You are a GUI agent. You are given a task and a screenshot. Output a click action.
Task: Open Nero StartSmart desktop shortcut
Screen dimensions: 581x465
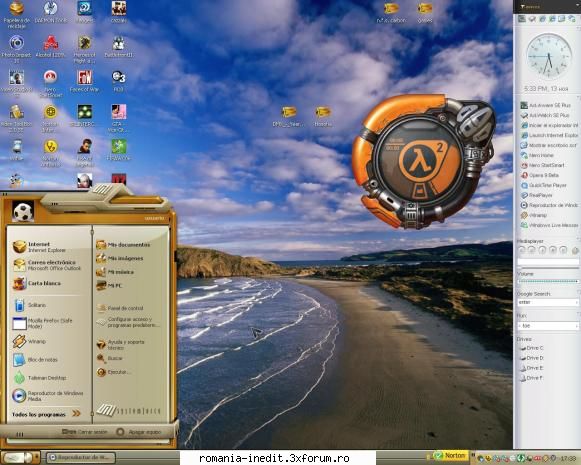pyautogui.click(x=50, y=83)
